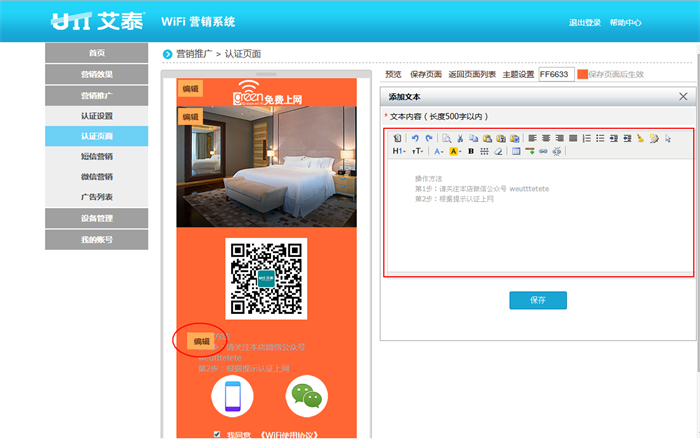Click the Redo arrow in editor toolbar
This screenshot has height=445, width=700.
(x=429, y=138)
